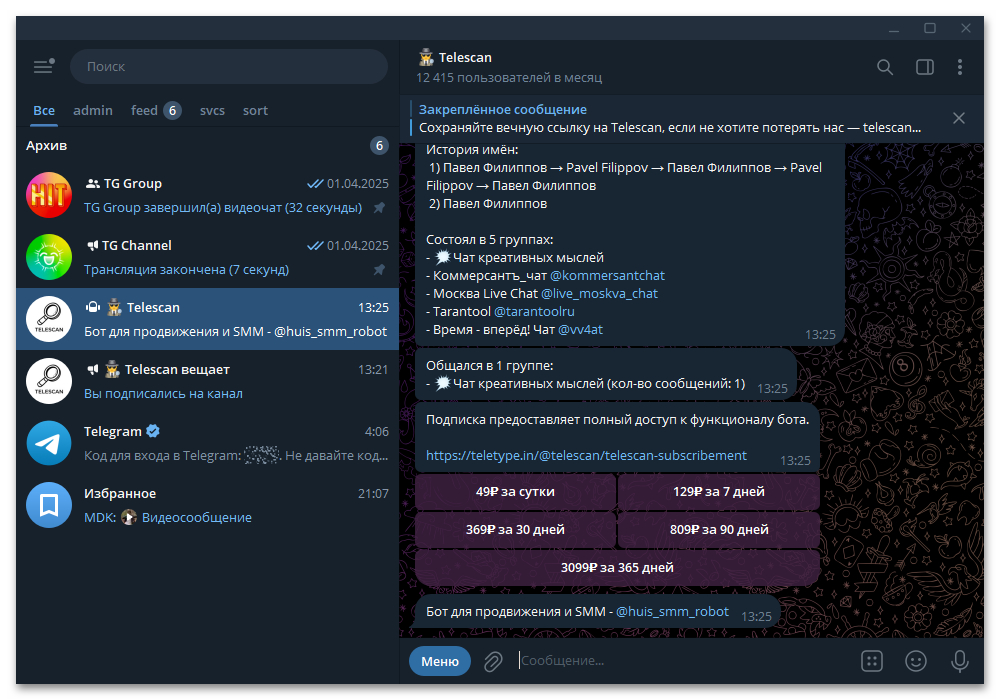Viewport: 1000px width, 700px height.
Task: Choose the 129₽ за 7 дней subscription
Action: (719, 492)
